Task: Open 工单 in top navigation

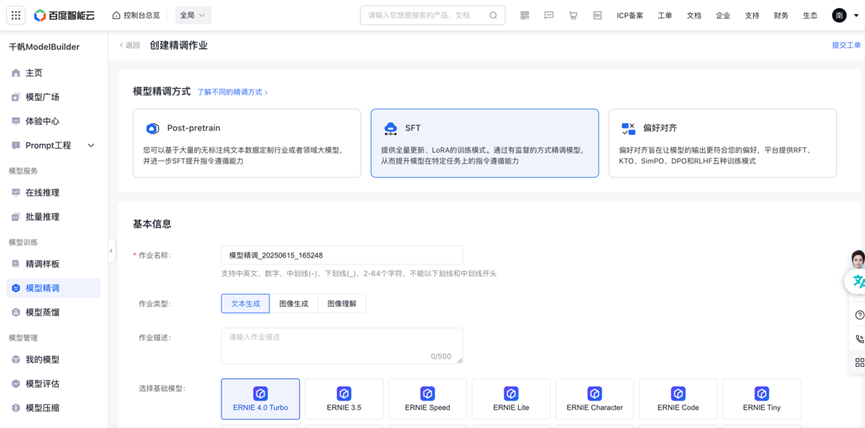Action: coord(665,15)
